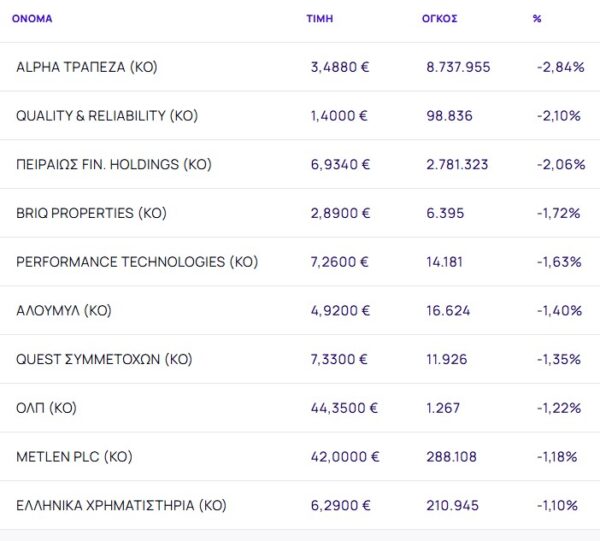Click the -1,10% change in last row
The height and width of the screenshot is (541, 600).
559,506
